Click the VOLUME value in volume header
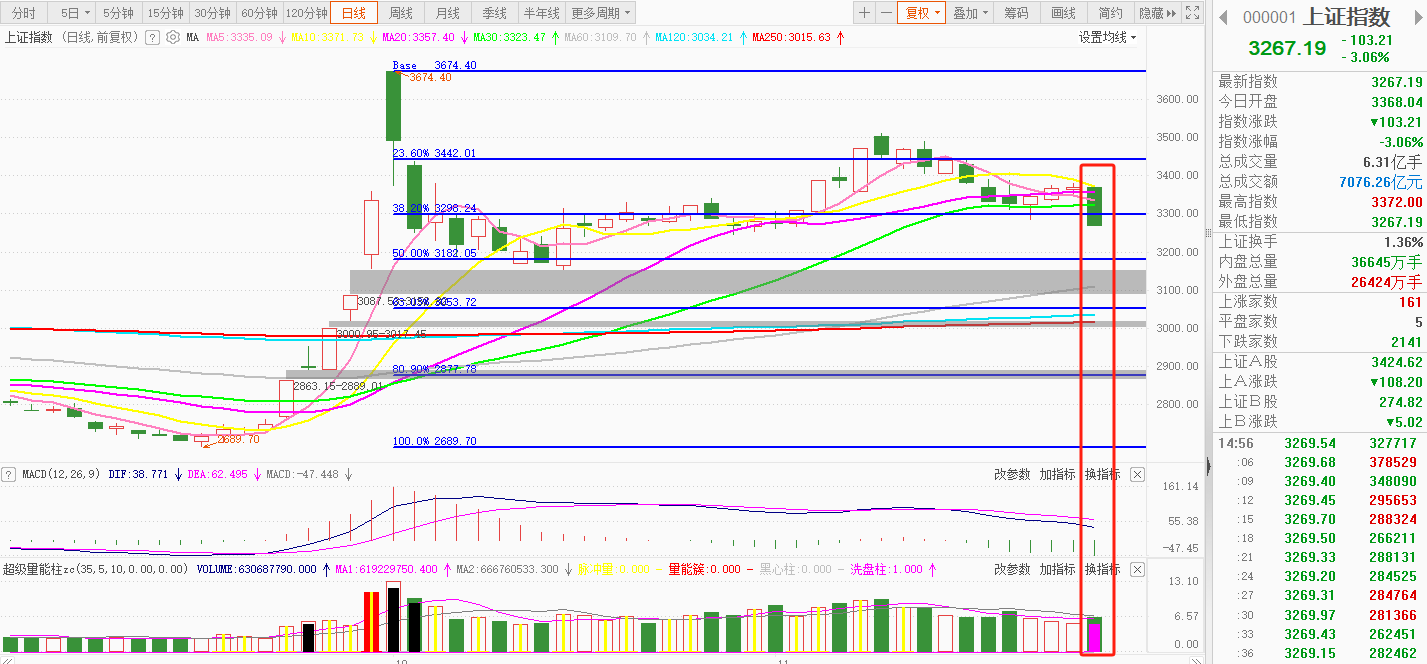This screenshot has height=664, width=1427. (x=255, y=569)
